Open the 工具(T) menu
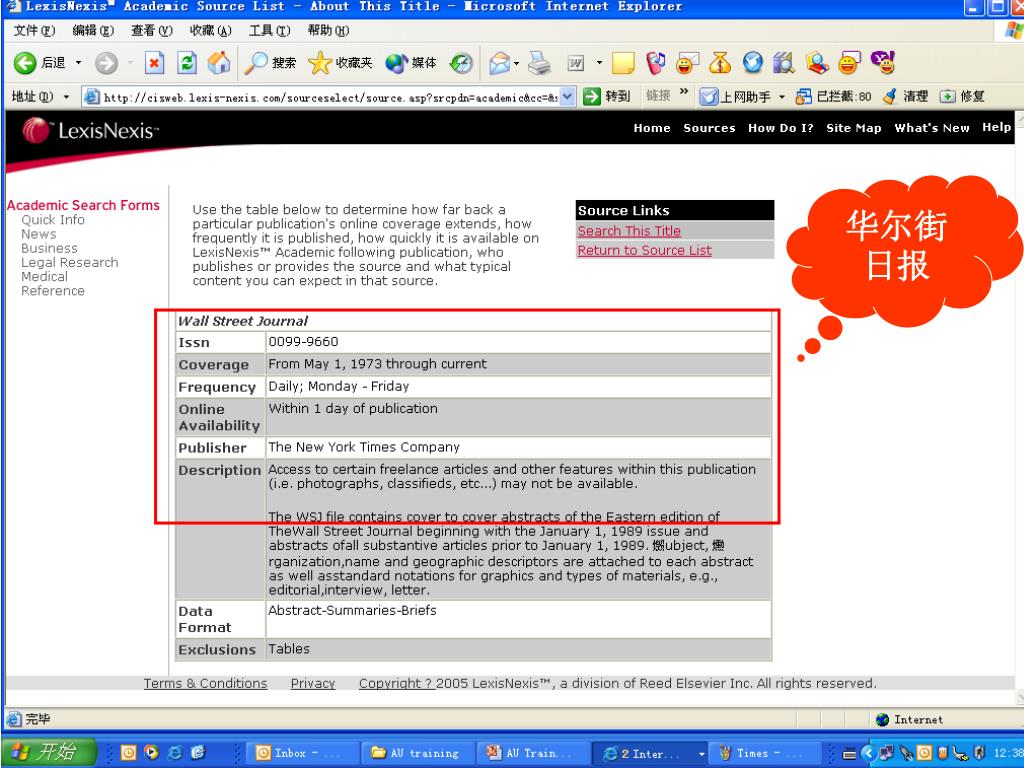1024x768 pixels. click(x=269, y=30)
